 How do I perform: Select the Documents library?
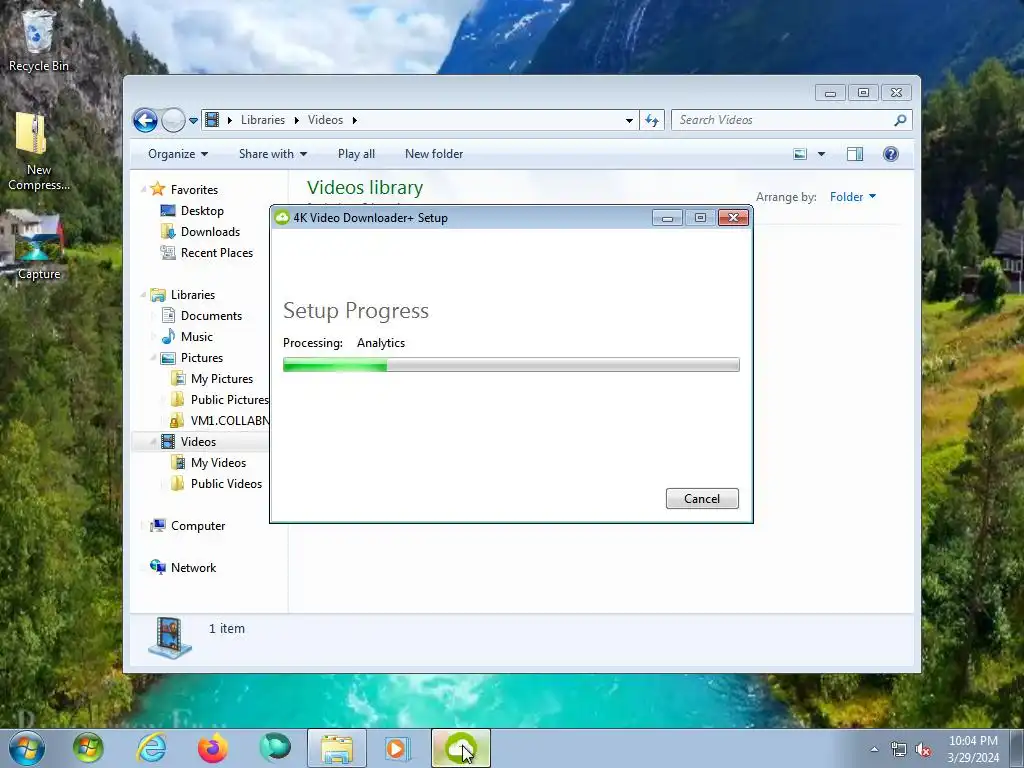[211, 316]
